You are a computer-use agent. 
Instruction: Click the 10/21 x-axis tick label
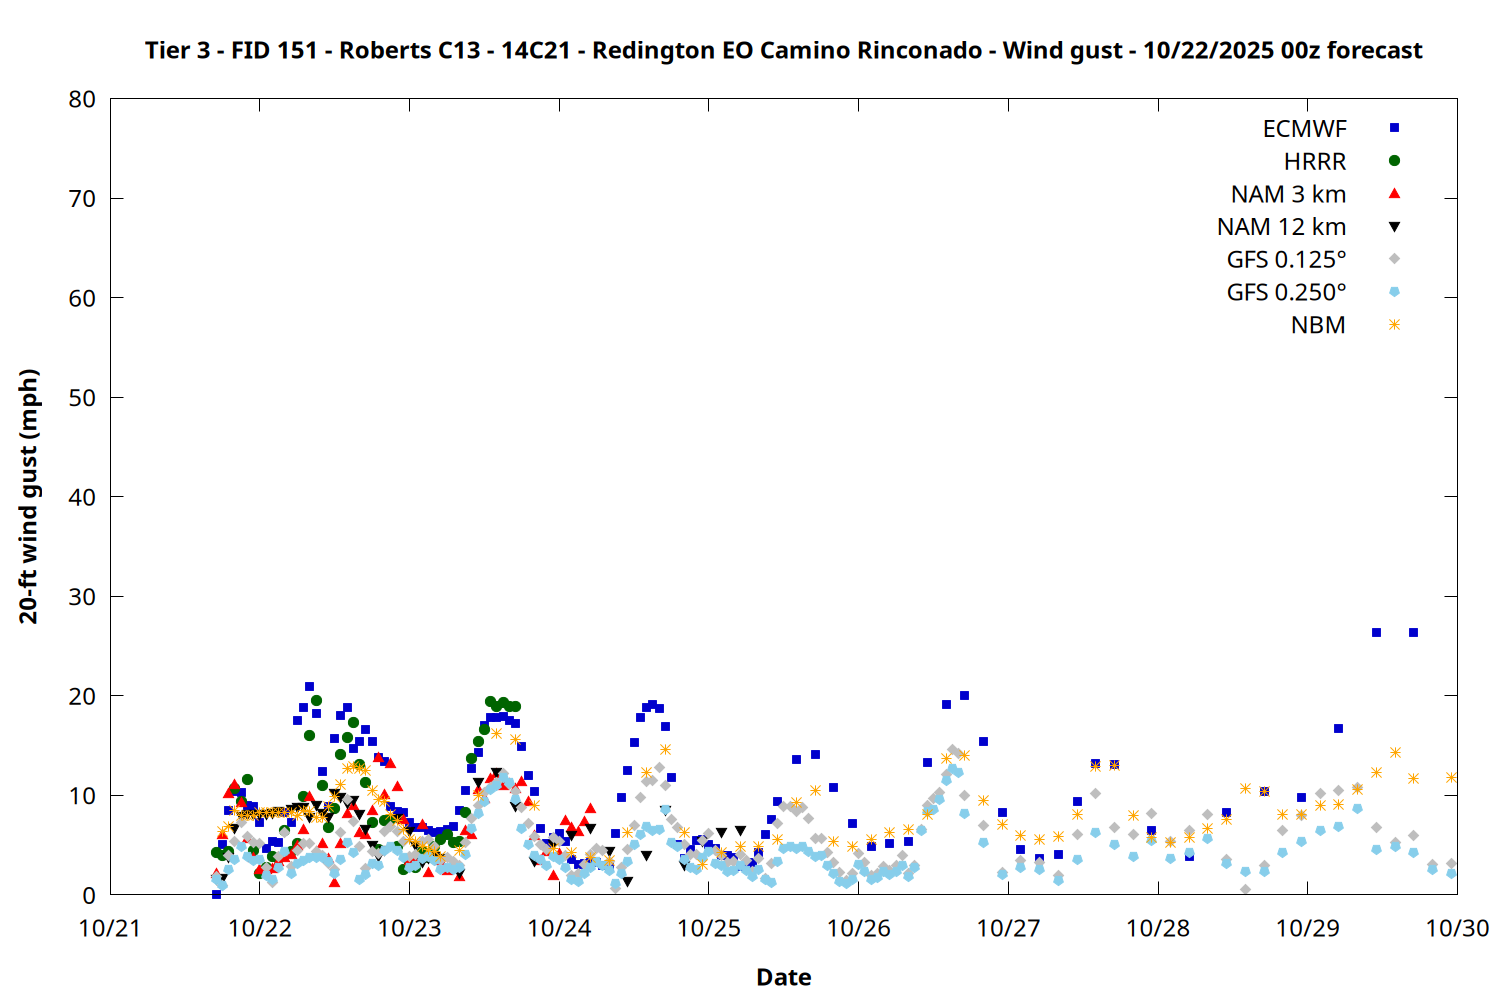(x=110, y=928)
